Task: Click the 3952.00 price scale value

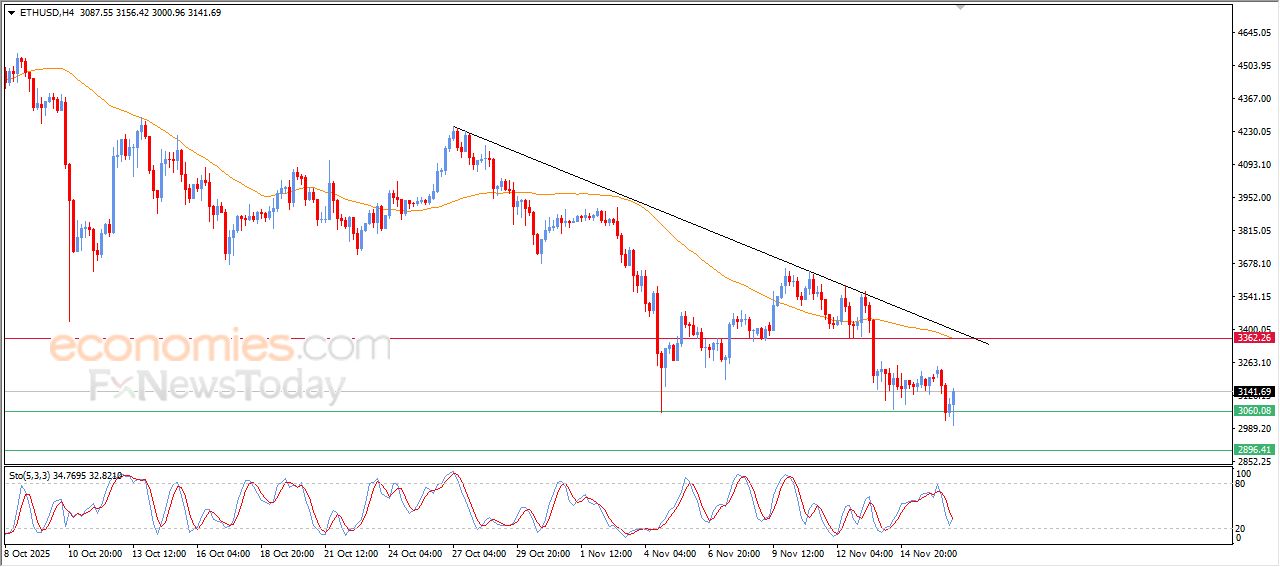Action: 1254,198
